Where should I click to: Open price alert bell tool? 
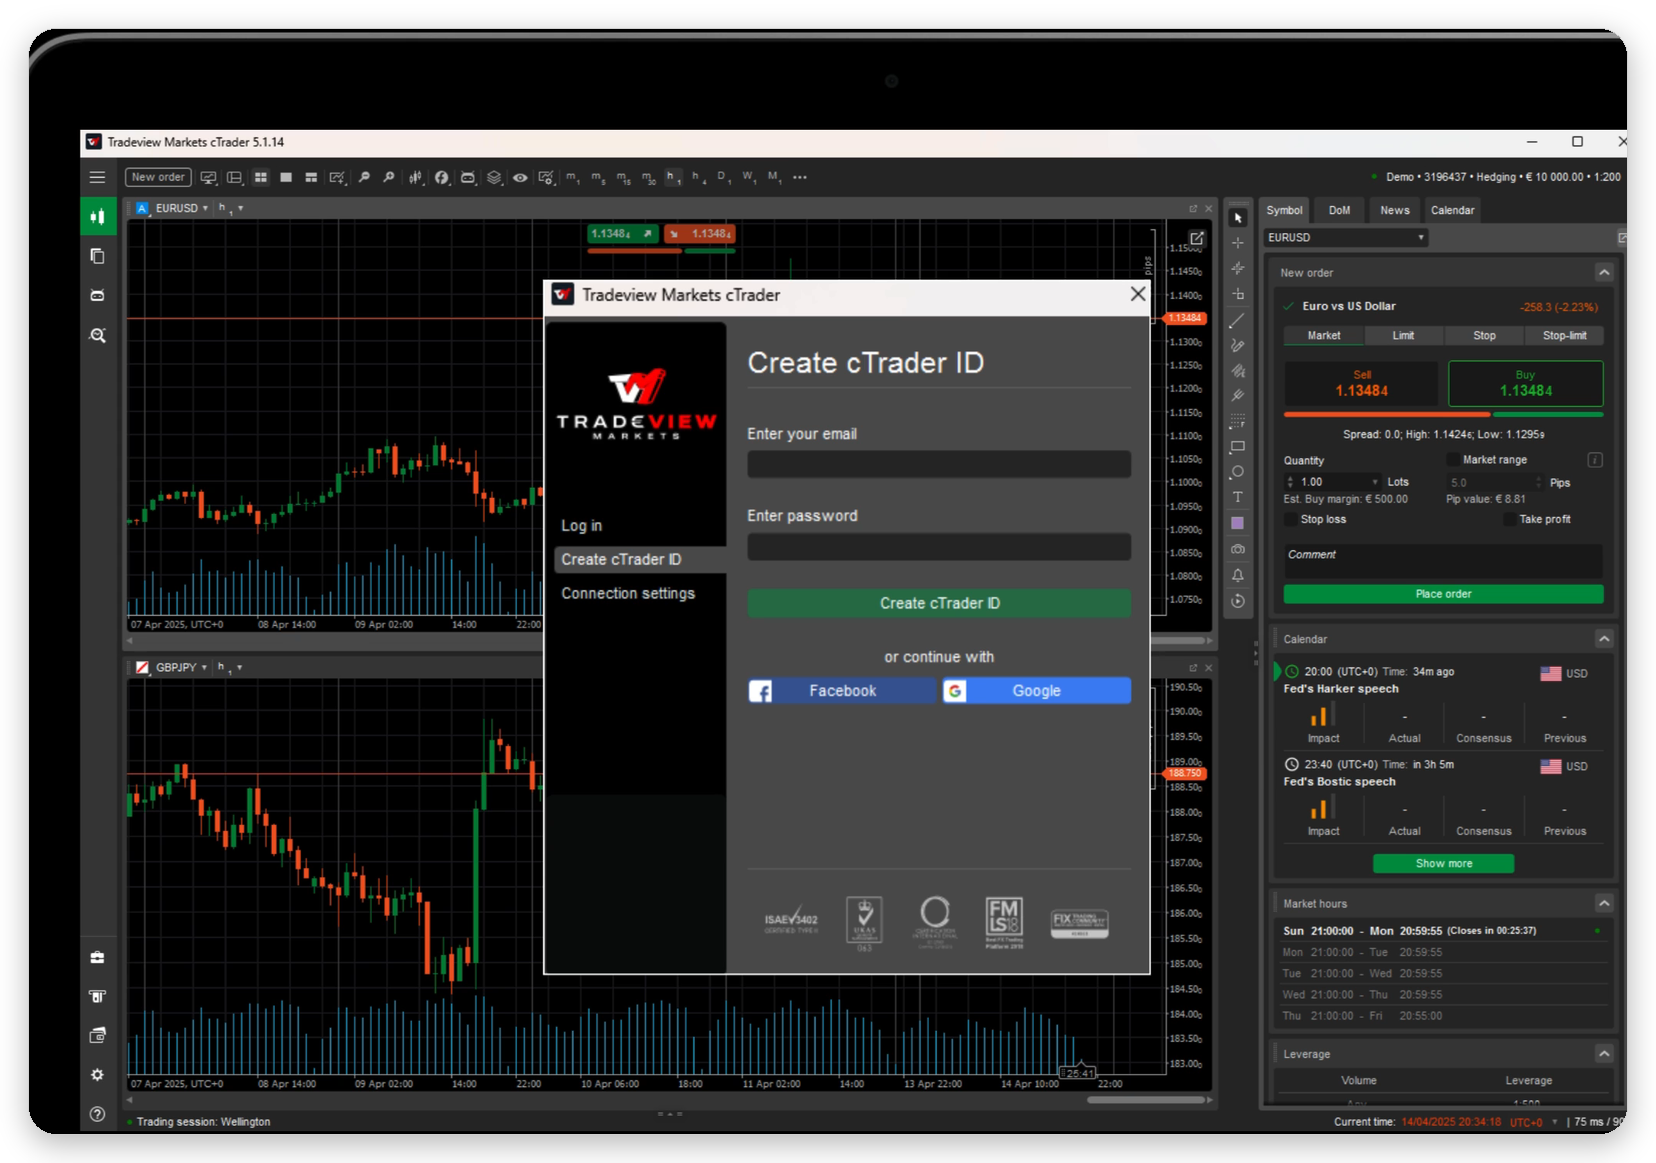point(1237,575)
